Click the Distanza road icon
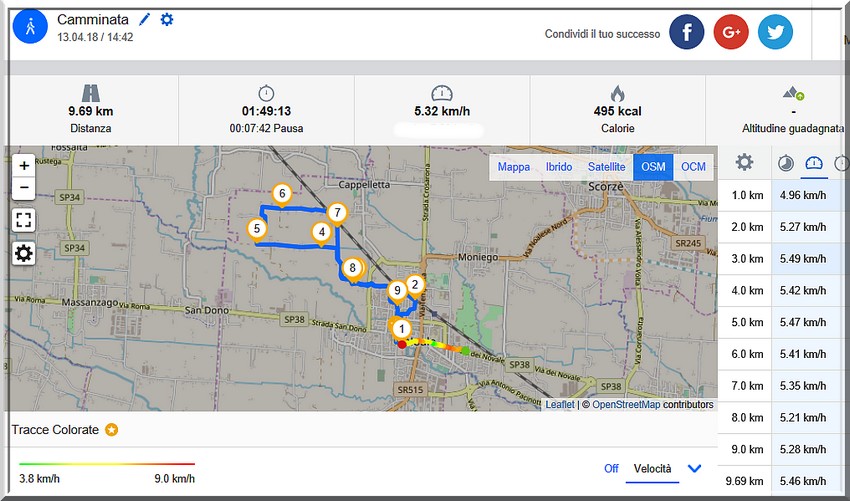 coord(91,93)
